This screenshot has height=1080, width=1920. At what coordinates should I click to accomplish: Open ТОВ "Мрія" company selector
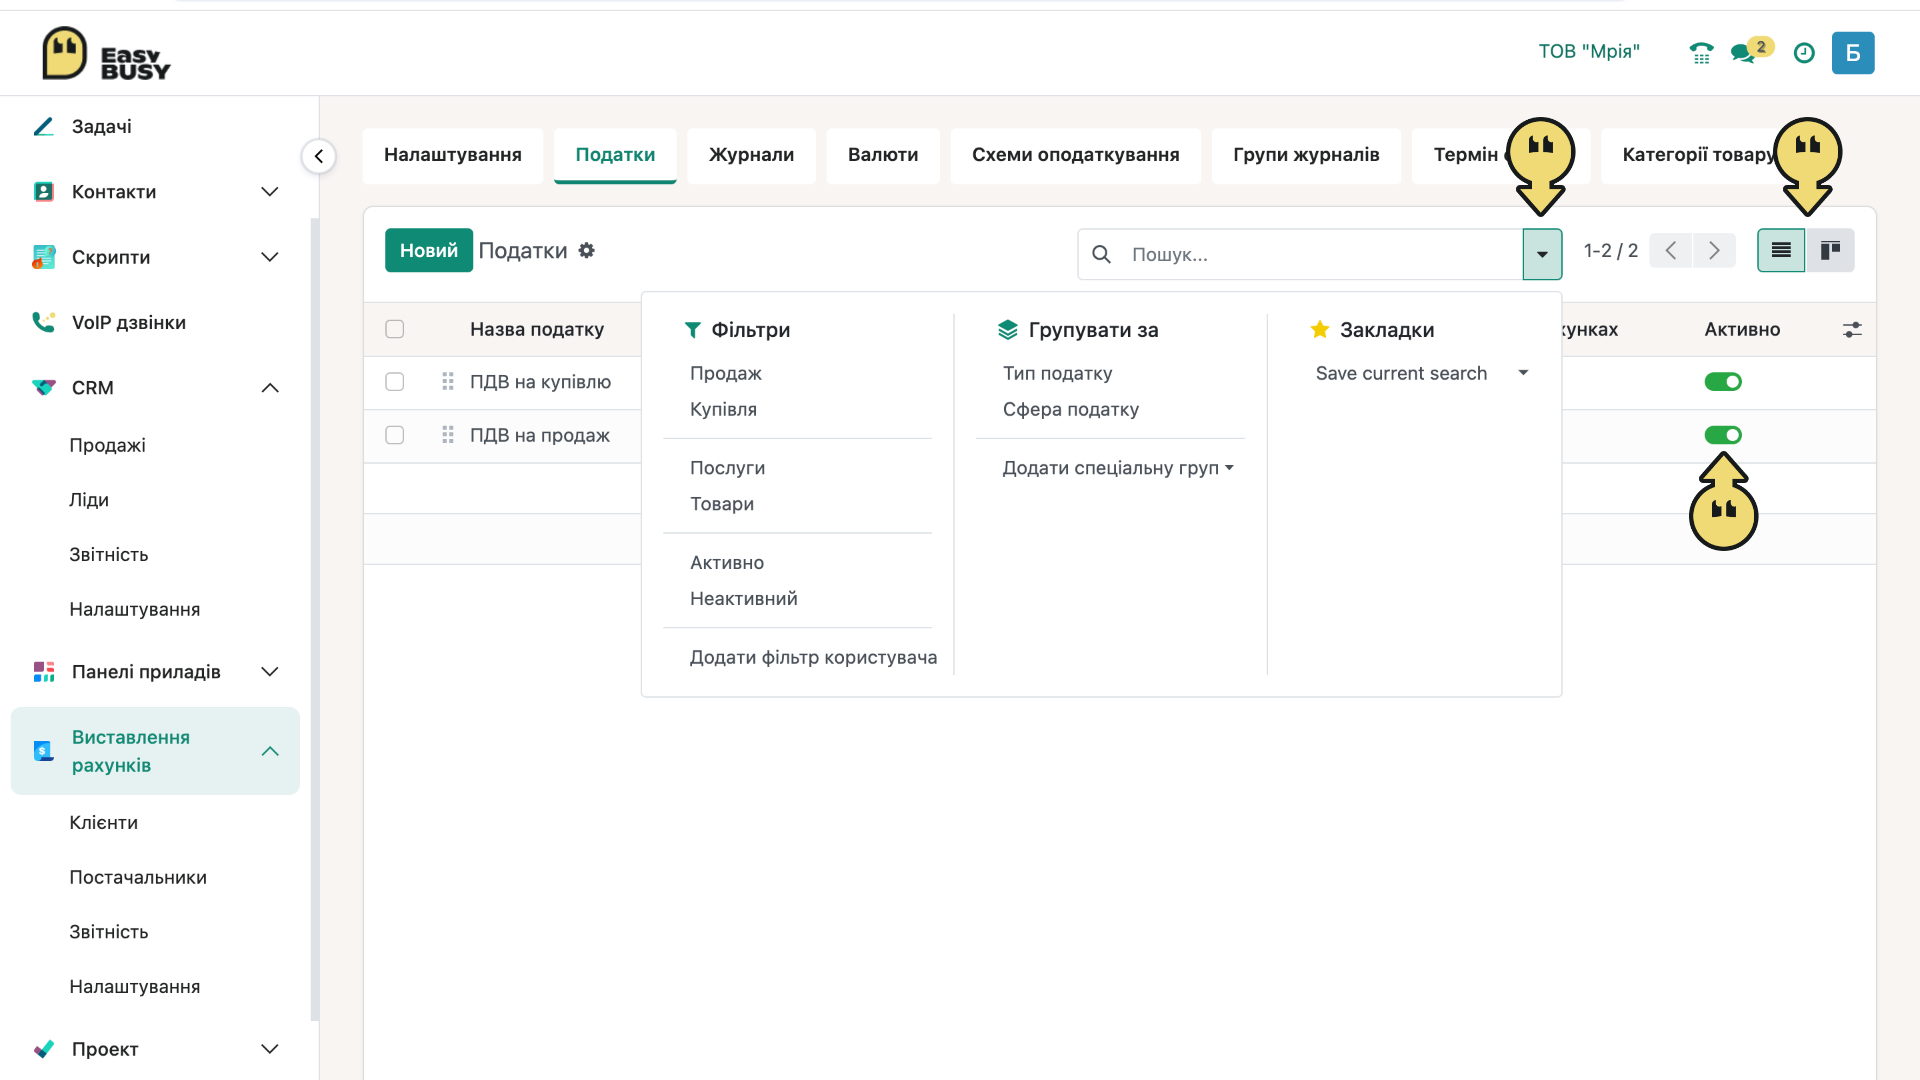[1589, 52]
